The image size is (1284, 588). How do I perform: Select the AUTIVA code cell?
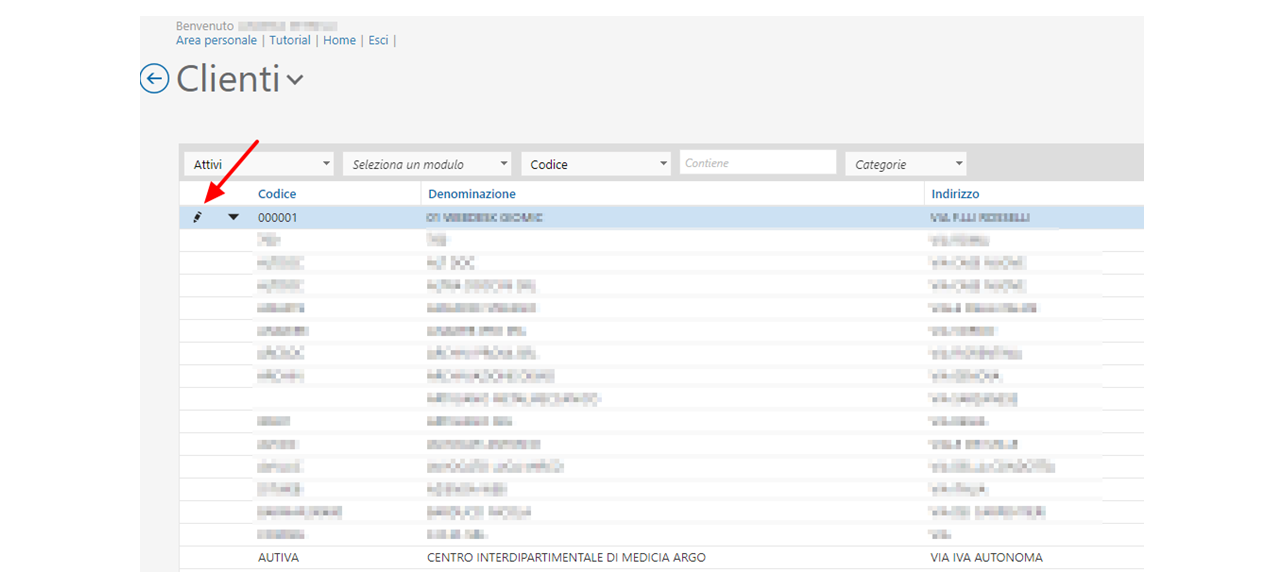(x=278, y=557)
